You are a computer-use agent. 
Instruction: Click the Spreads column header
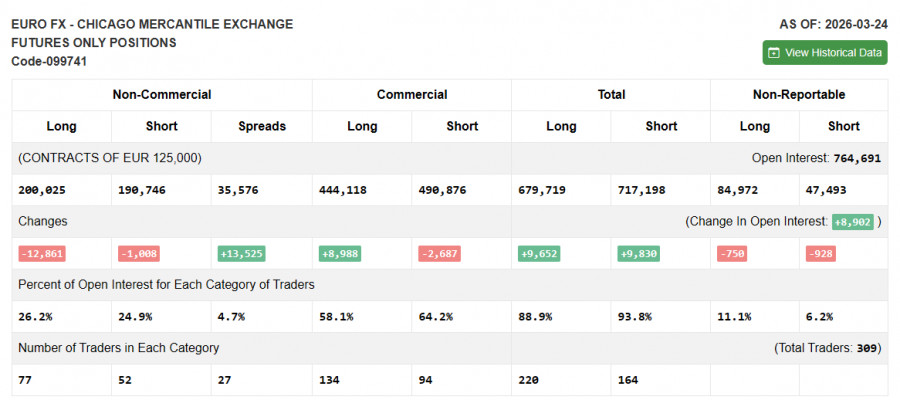click(x=262, y=127)
